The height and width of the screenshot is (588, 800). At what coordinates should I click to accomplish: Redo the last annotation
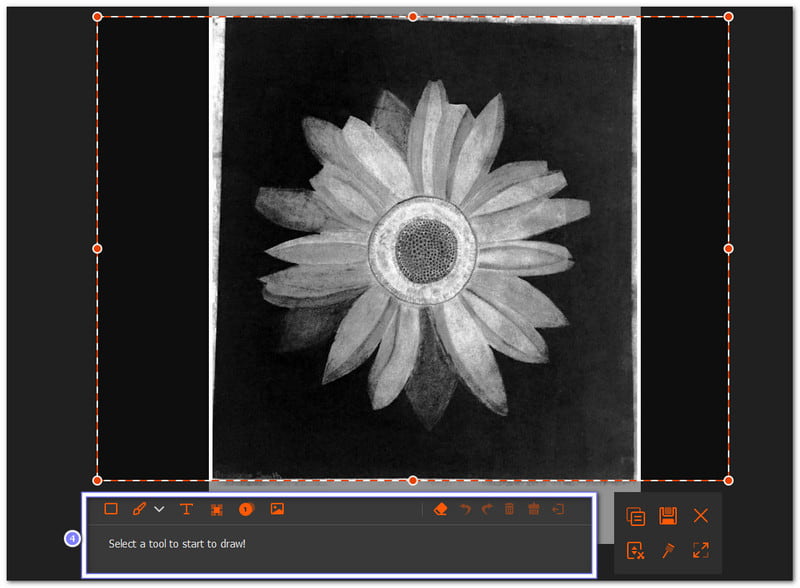487,509
